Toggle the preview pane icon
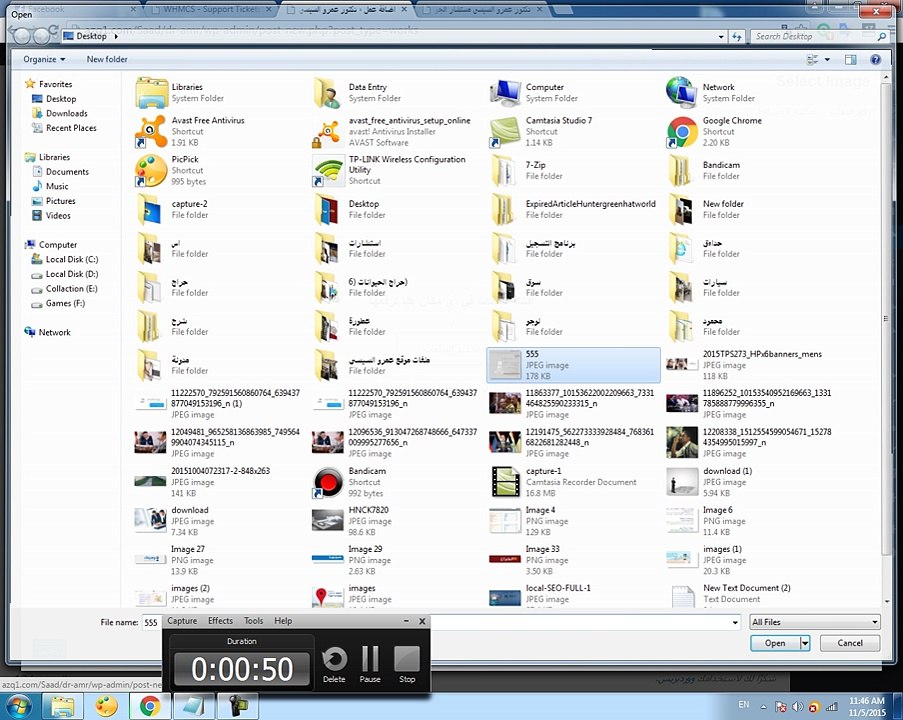 click(850, 59)
